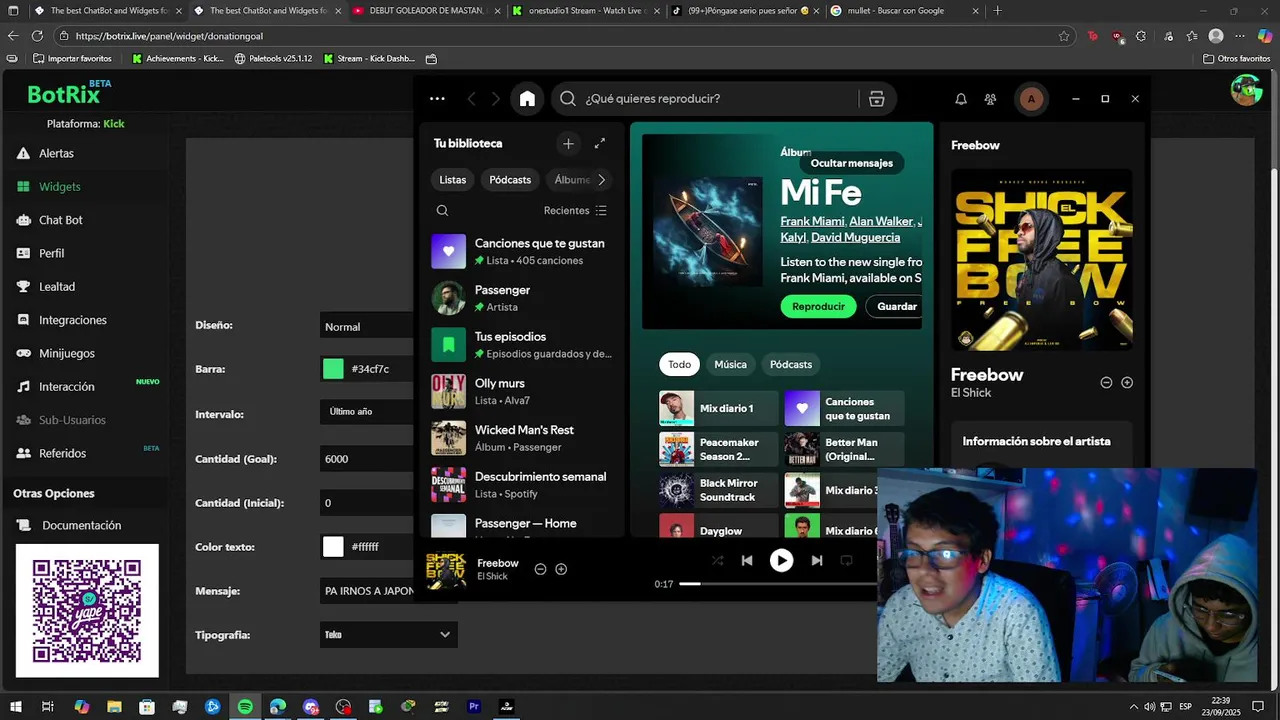Open Olly murs playlist in library
Viewport: 1280px width, 720px height.
[x=521, y=391]
